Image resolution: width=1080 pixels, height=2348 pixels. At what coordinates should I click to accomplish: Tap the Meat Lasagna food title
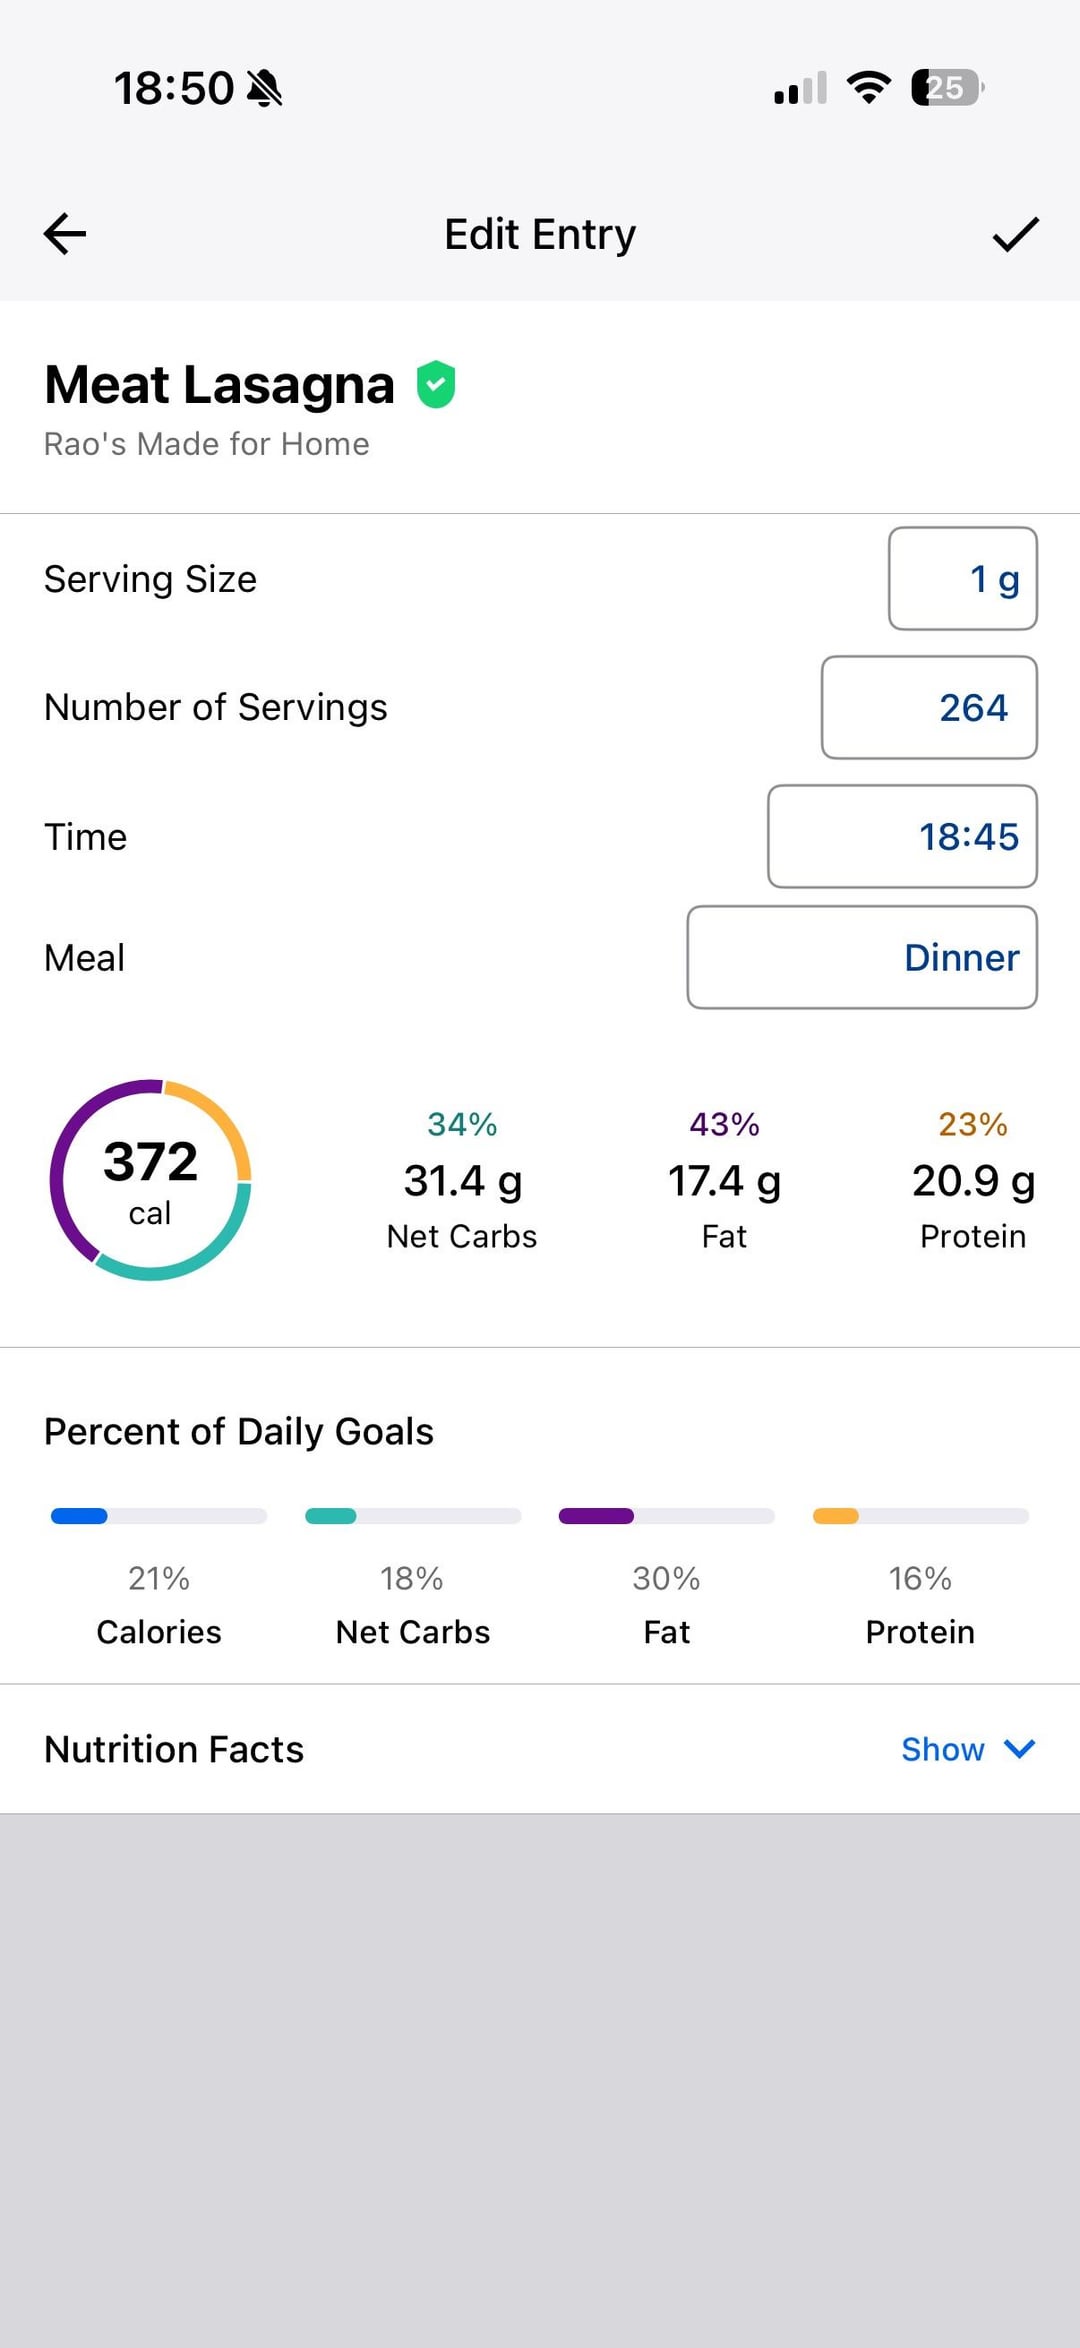tap(220, 385)
